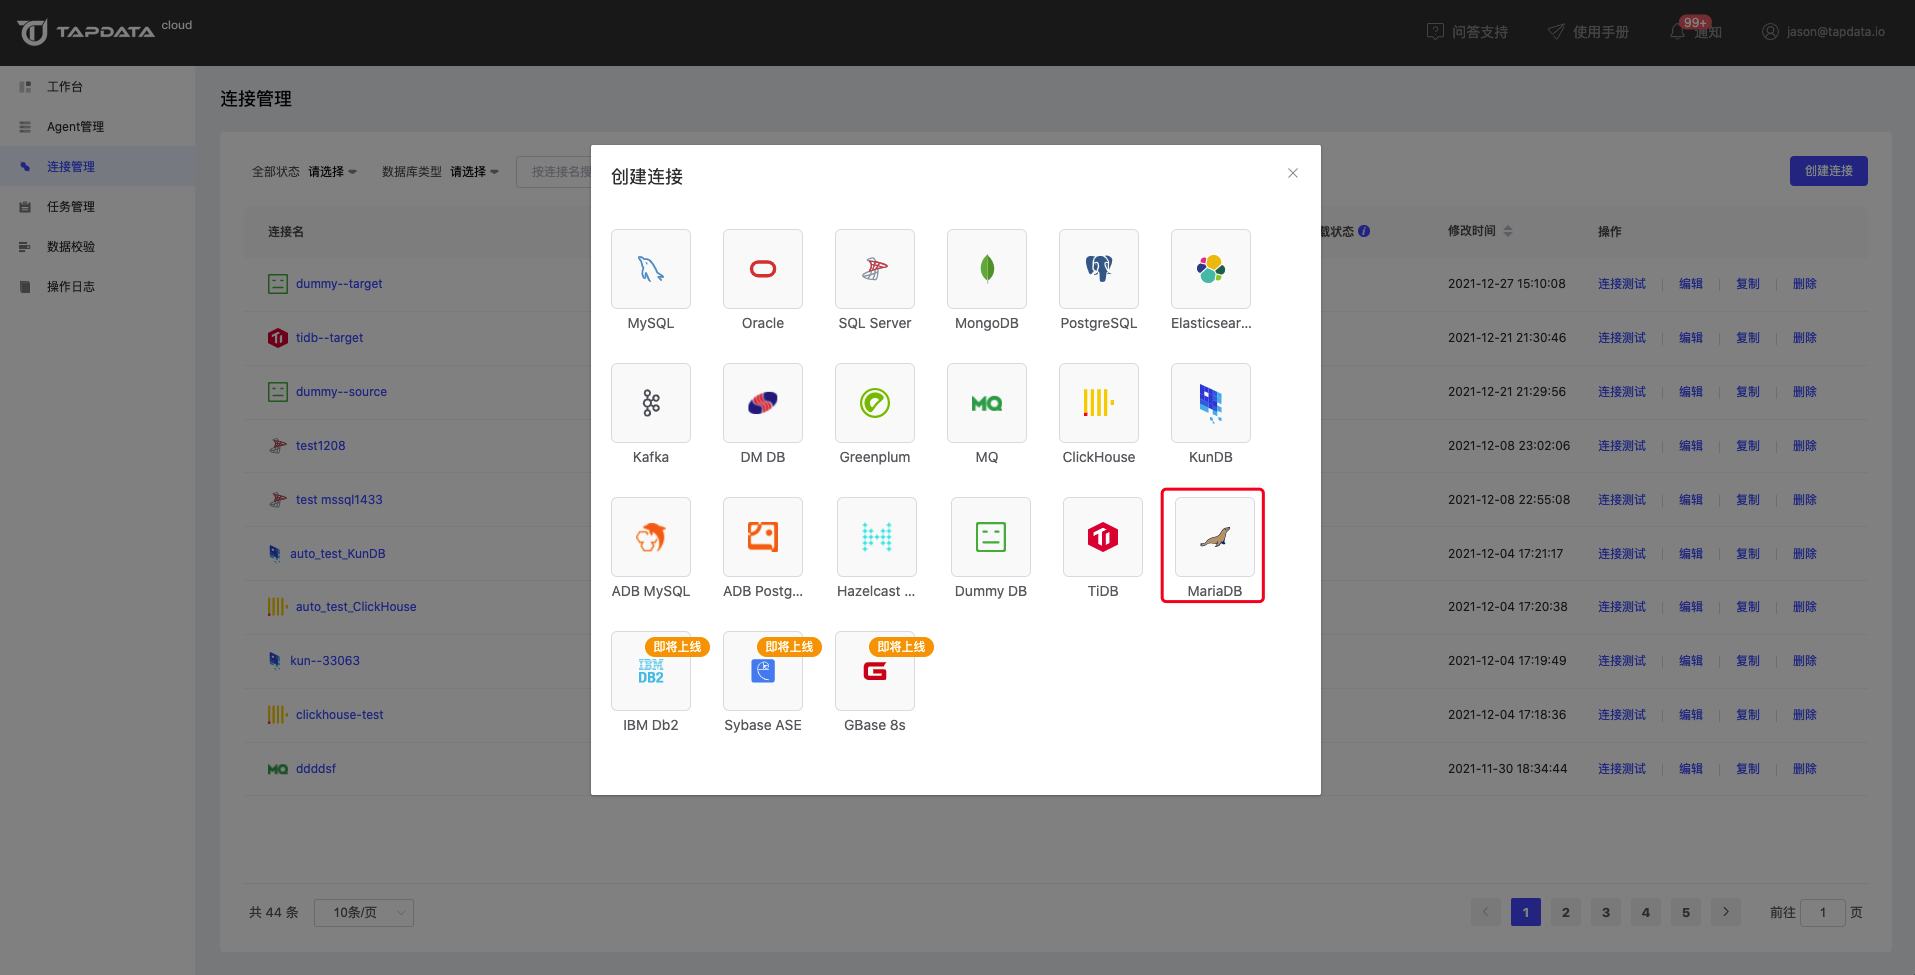Open the 使用手册 manual link
The height and width of the screenshot is (975, 1915).
pos(1588,32)
